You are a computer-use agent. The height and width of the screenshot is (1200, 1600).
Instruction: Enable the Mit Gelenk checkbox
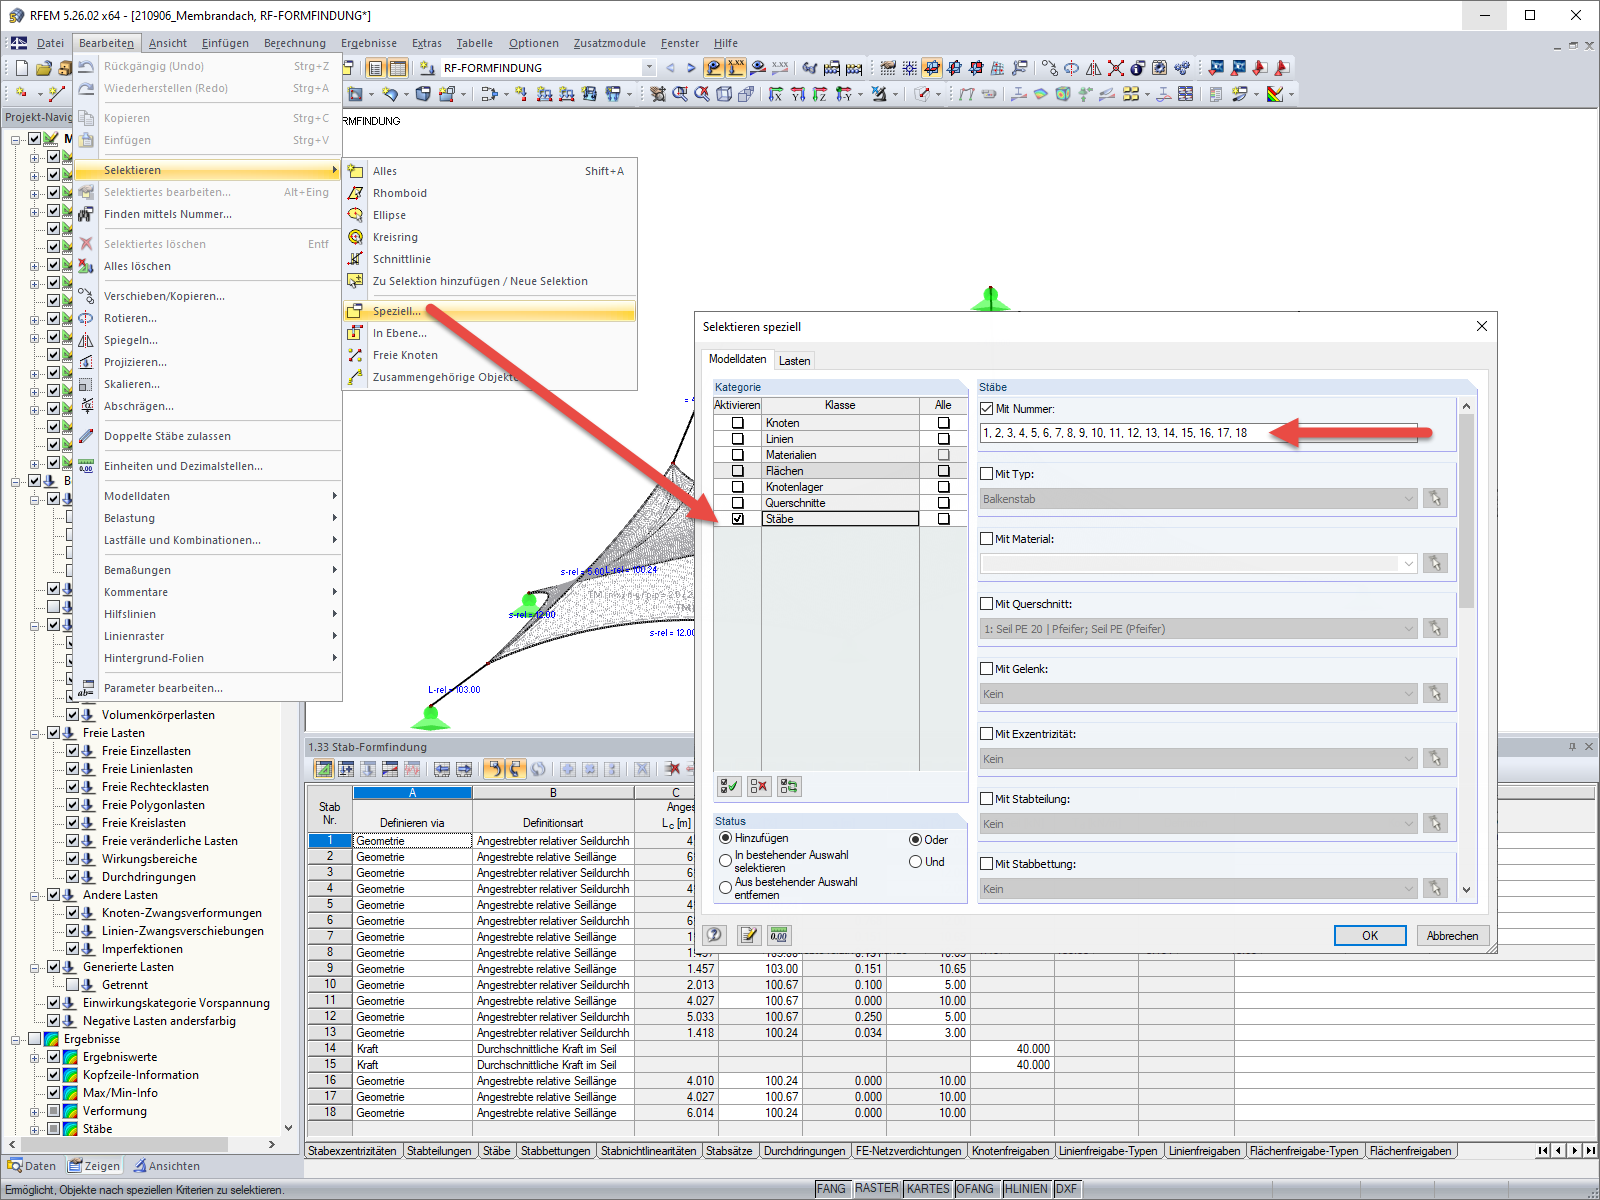pyautogui.click(x=987, y=669)
